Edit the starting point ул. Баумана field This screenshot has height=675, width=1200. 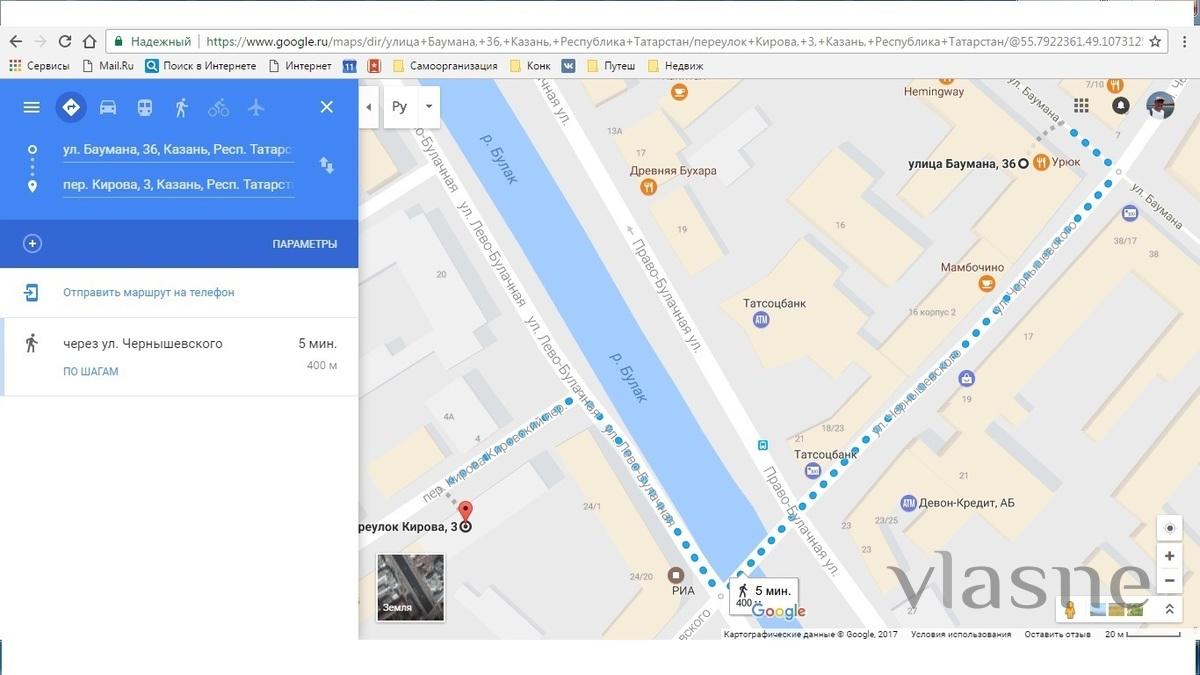178,150
